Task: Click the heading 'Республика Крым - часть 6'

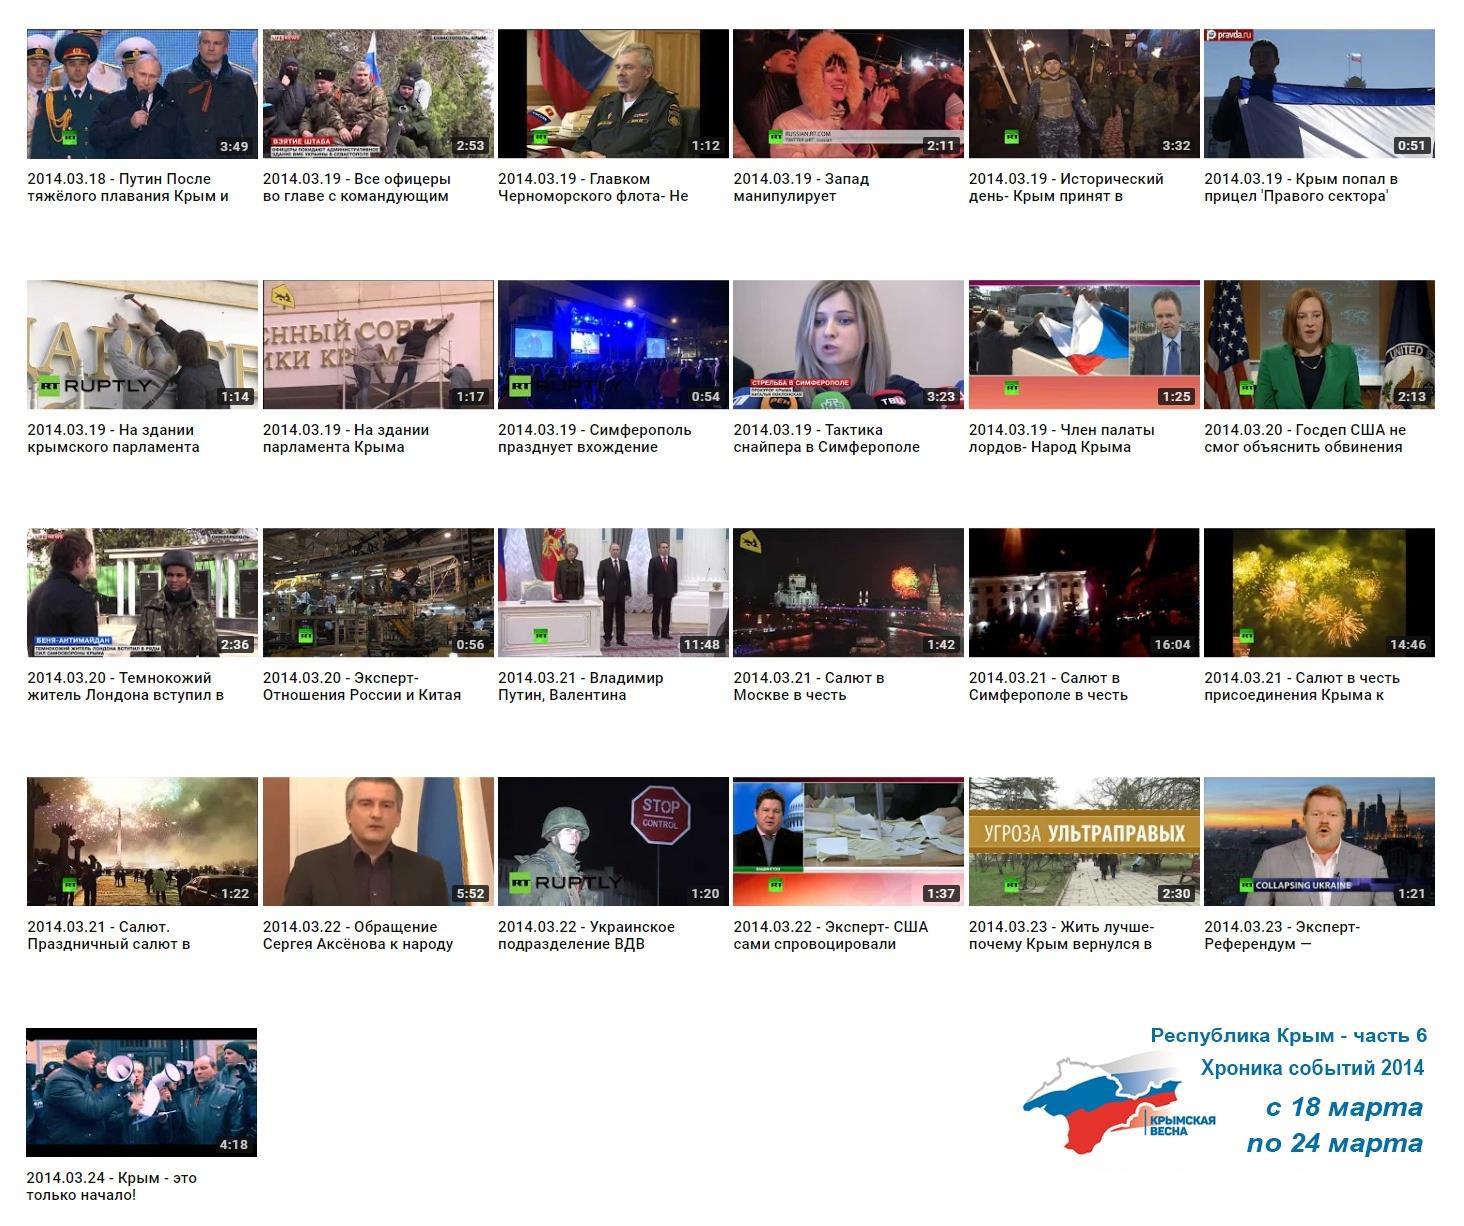Action: click(1289, 1036)
